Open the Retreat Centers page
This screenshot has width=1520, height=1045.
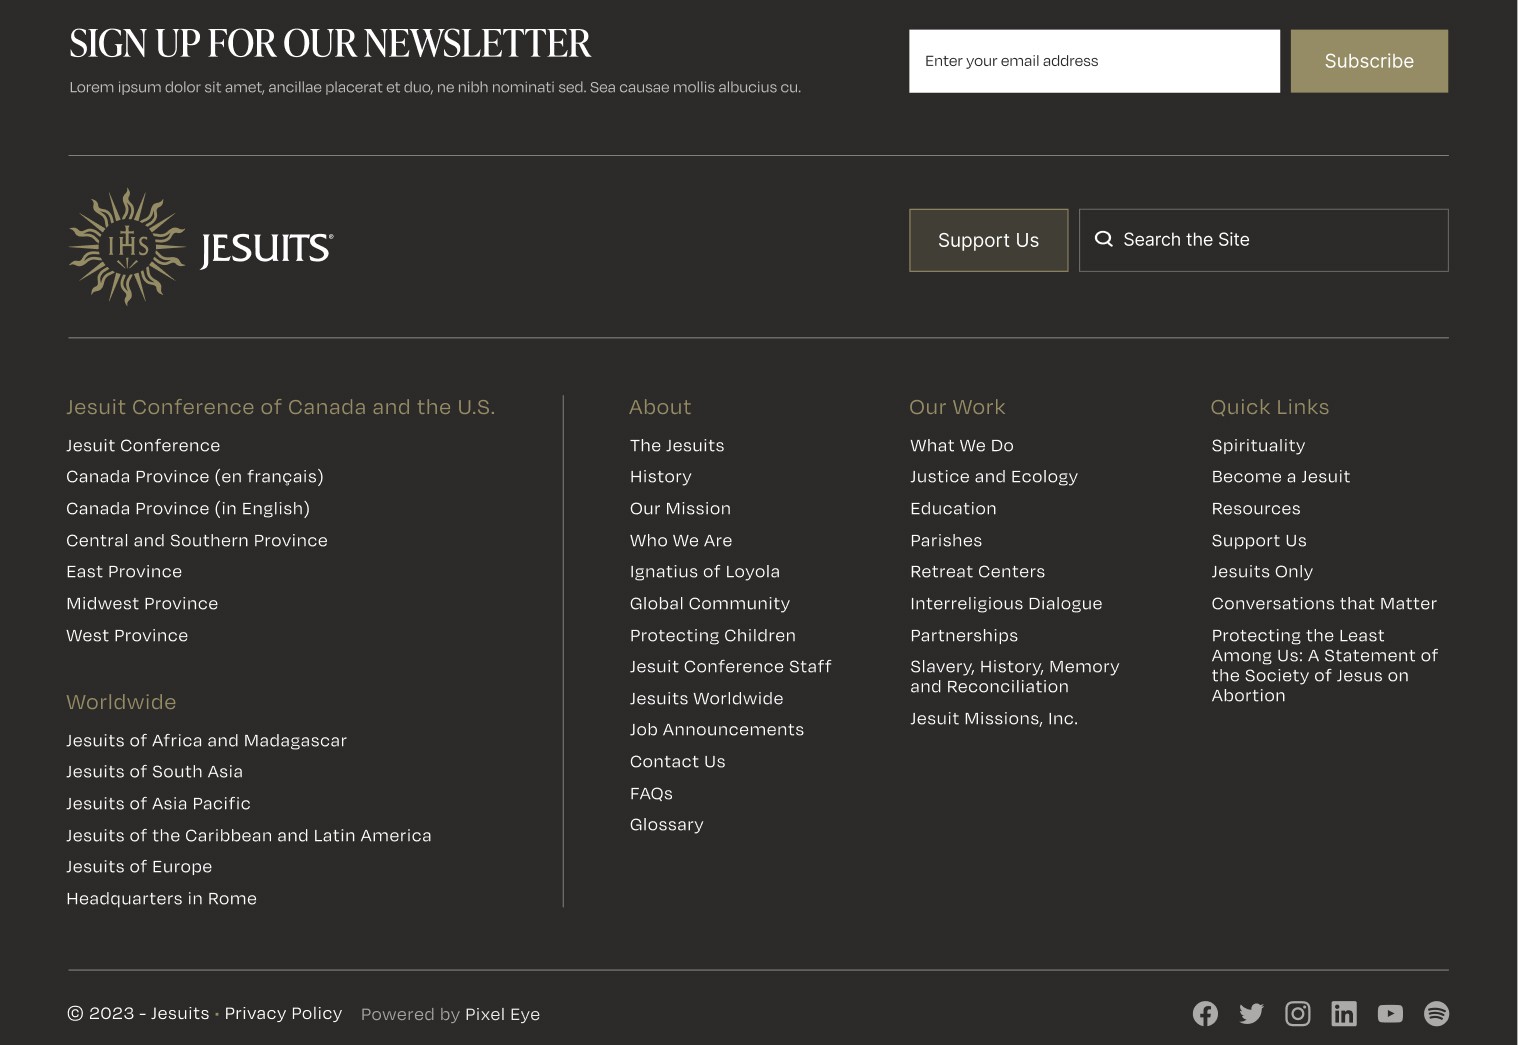pyautogui.click(x=977, y=571)
